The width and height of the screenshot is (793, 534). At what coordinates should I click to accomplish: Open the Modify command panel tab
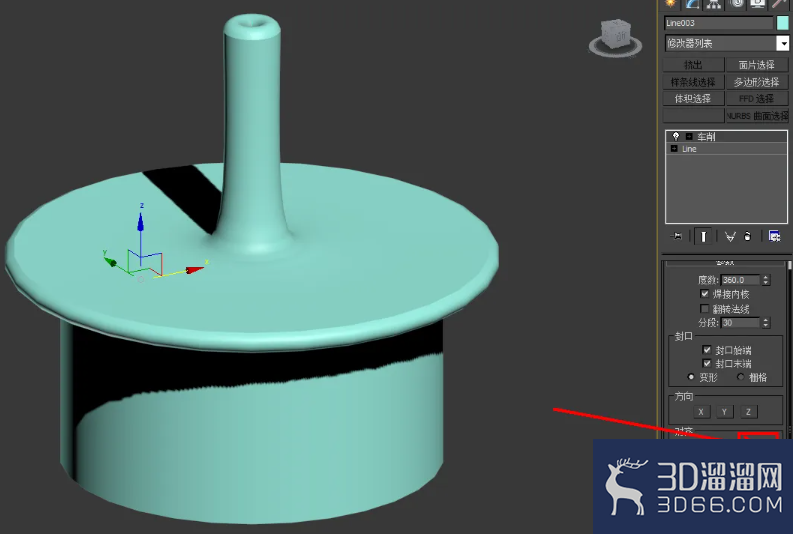(x=692, y=4)
